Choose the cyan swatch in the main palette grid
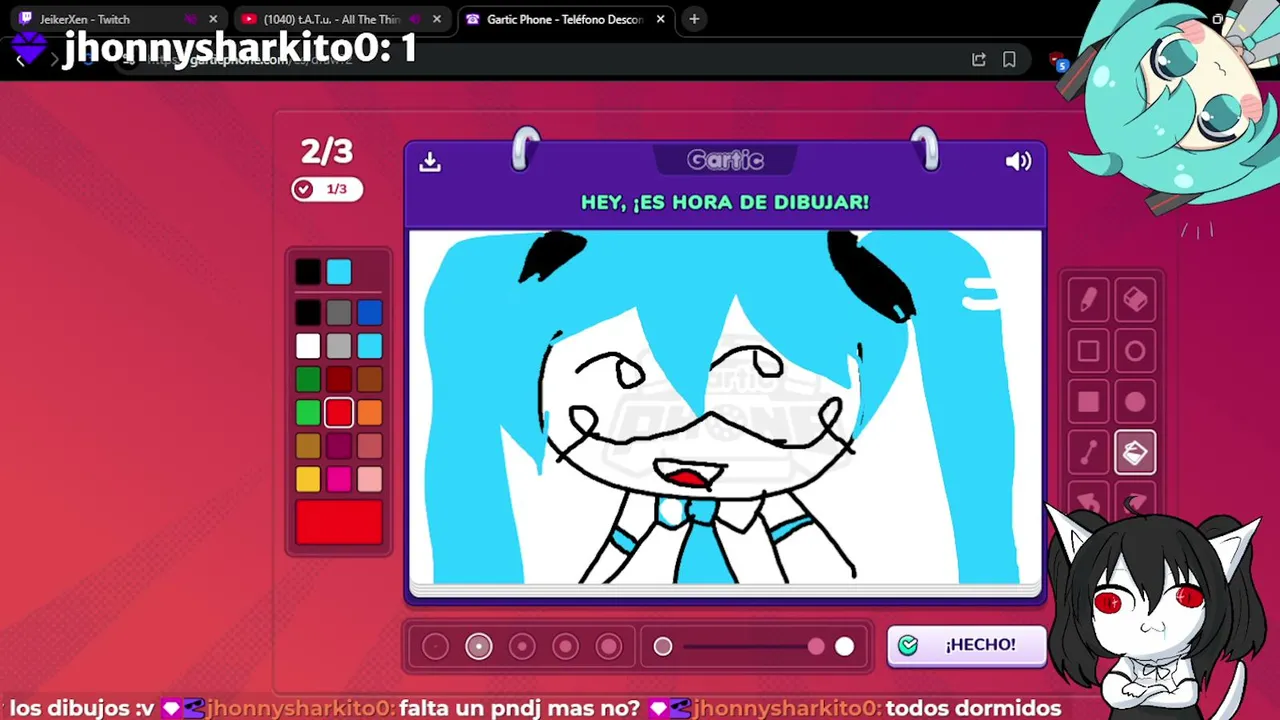Viewport: 1280px width, 720px height. tap(370, 346)
